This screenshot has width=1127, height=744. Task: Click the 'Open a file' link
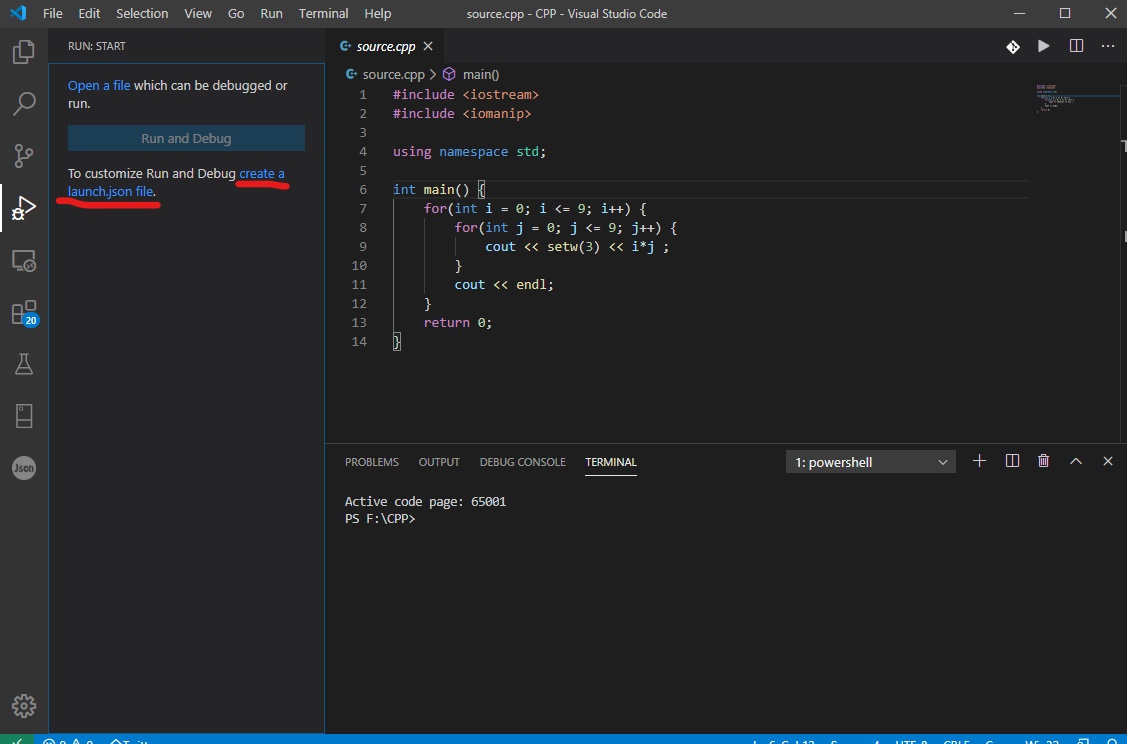click(99, 86)
